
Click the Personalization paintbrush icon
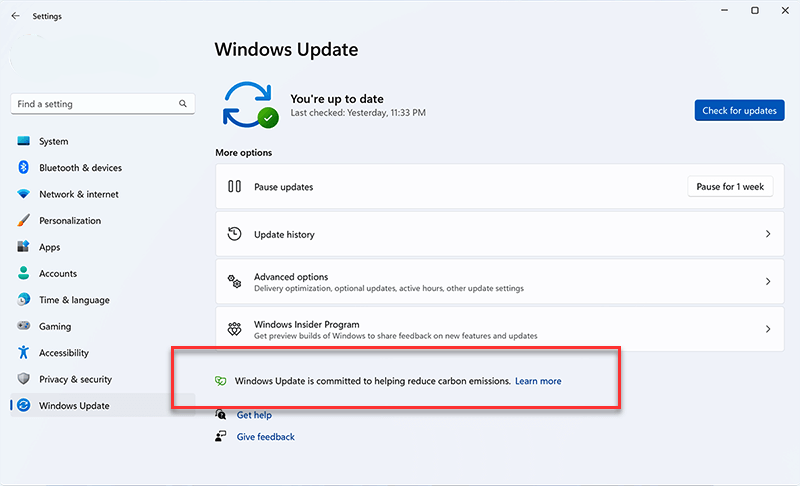pyautogui.click(x=23, y=220)
